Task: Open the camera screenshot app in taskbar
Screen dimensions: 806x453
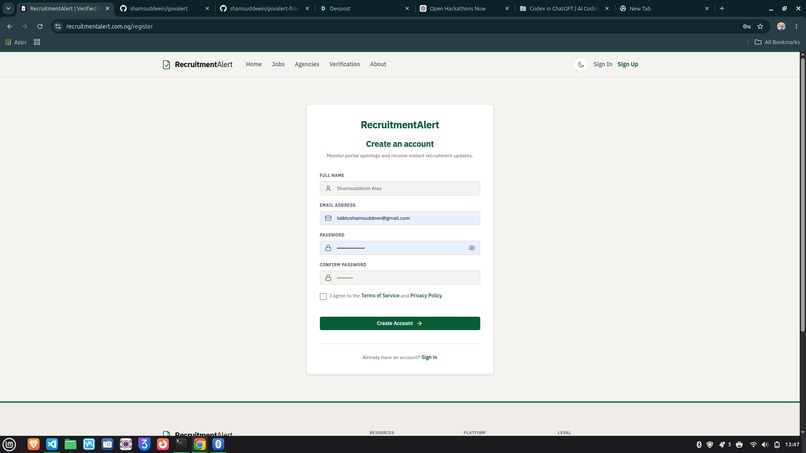Action: (x=107, y=444)
